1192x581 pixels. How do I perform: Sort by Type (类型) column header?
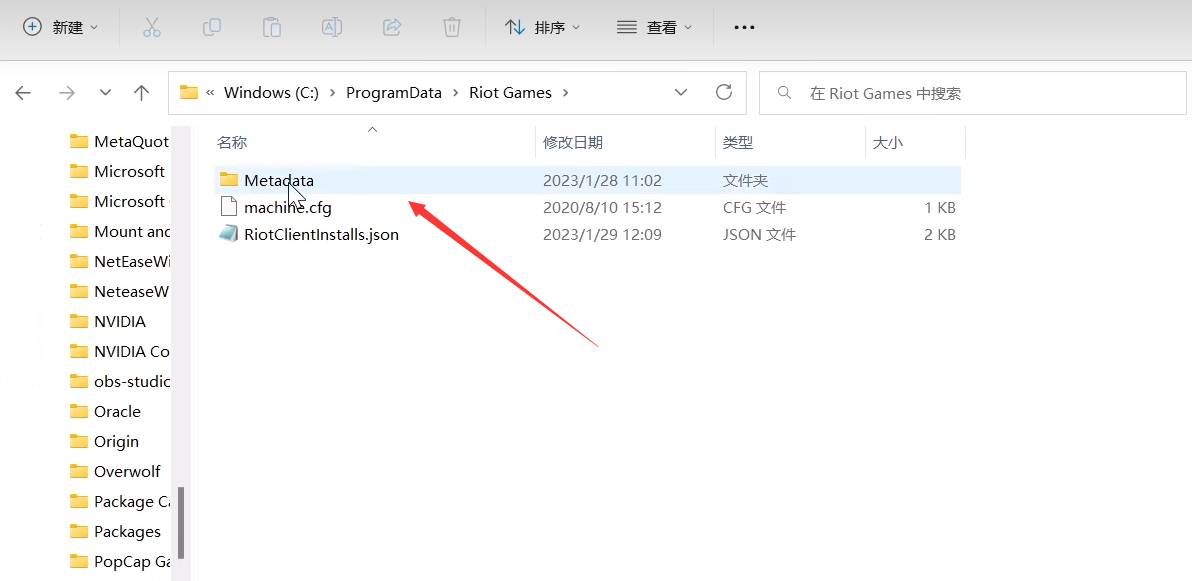click(x=737, y=142)
